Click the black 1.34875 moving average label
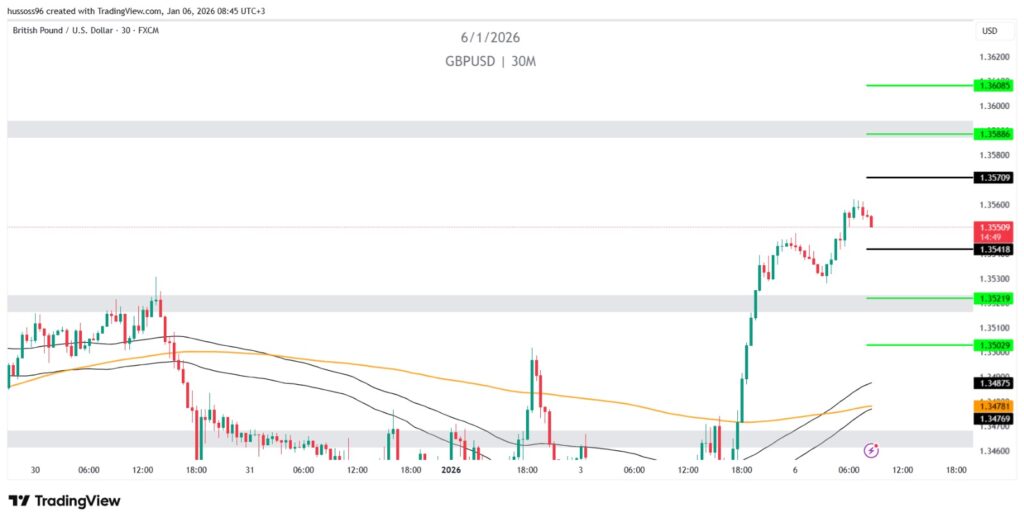The image size is (1024, 522). [x=995, y=383]
